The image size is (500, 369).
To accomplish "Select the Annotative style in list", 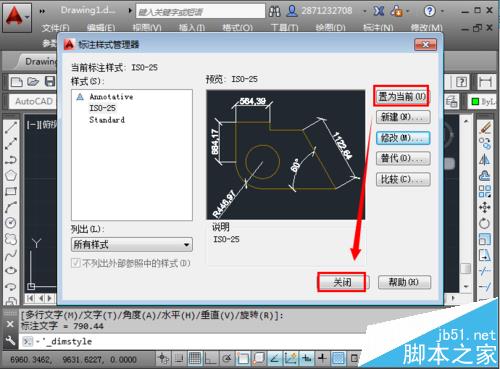I will [x=111, y=97].
